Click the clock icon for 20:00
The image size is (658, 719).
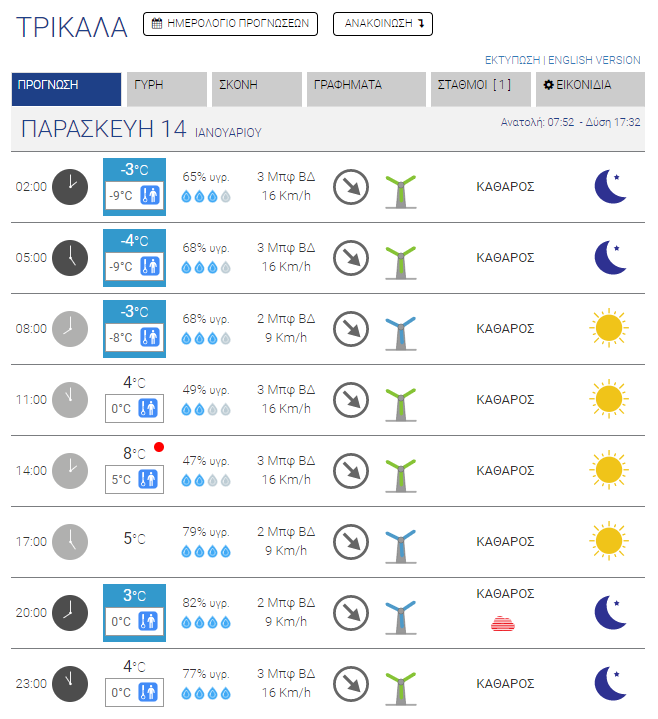click(x=70, y=612)
